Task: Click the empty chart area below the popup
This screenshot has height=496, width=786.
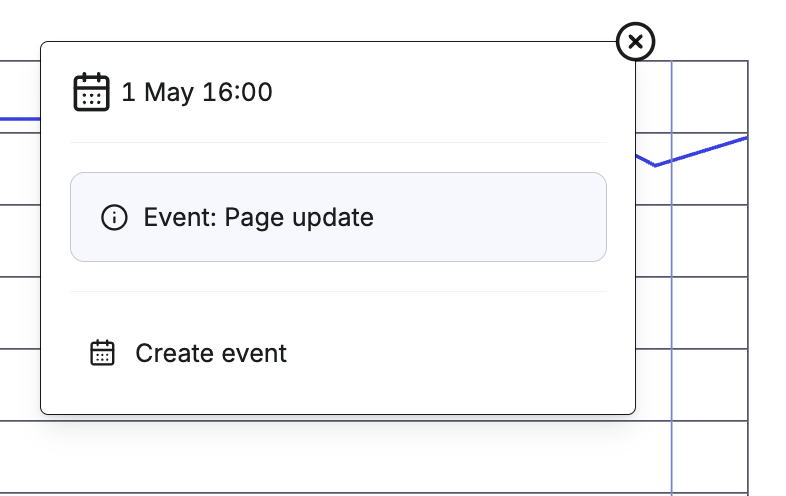Action: pyautogui.click(x=336, y=457)
